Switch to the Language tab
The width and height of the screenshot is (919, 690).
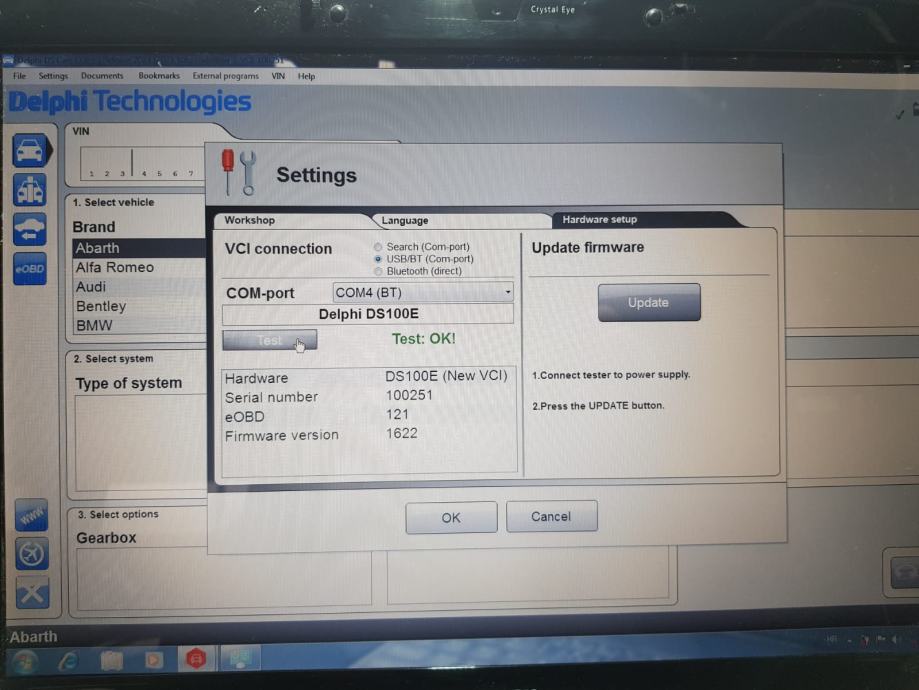(462, 220)
